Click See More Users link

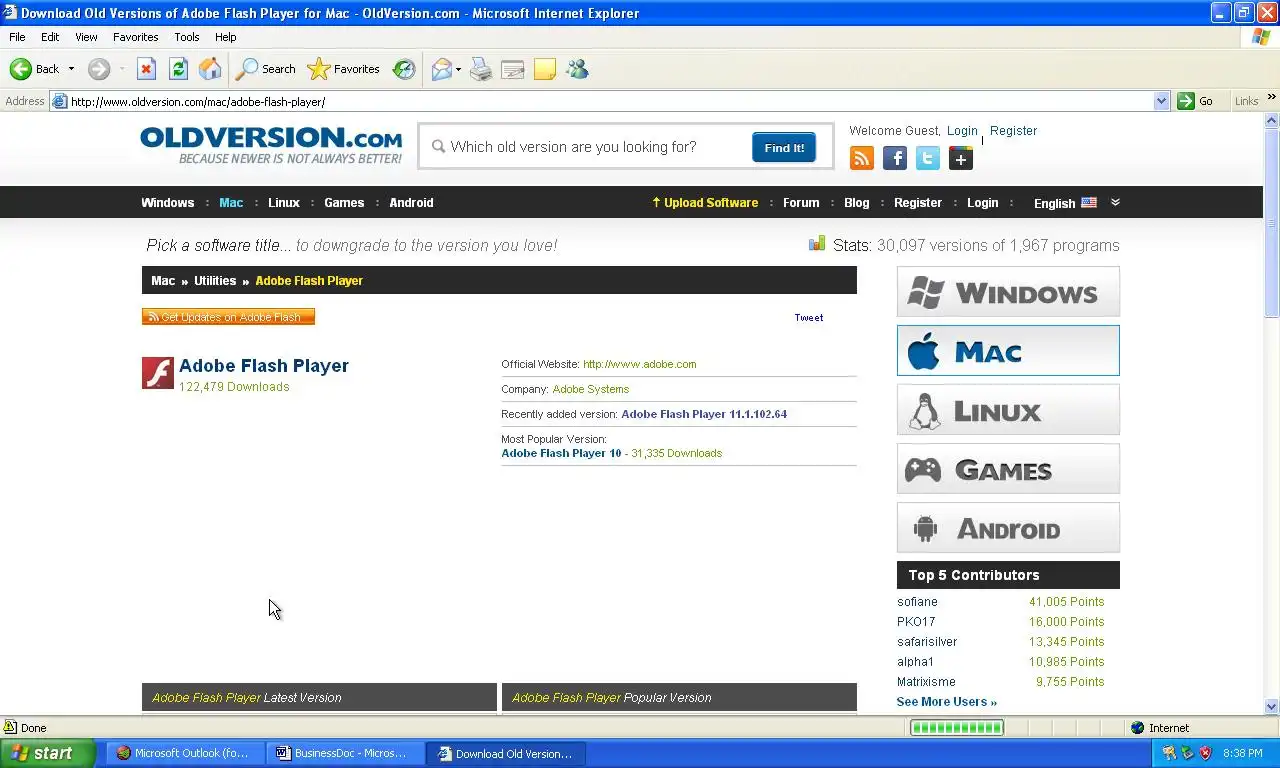[946, 702]
